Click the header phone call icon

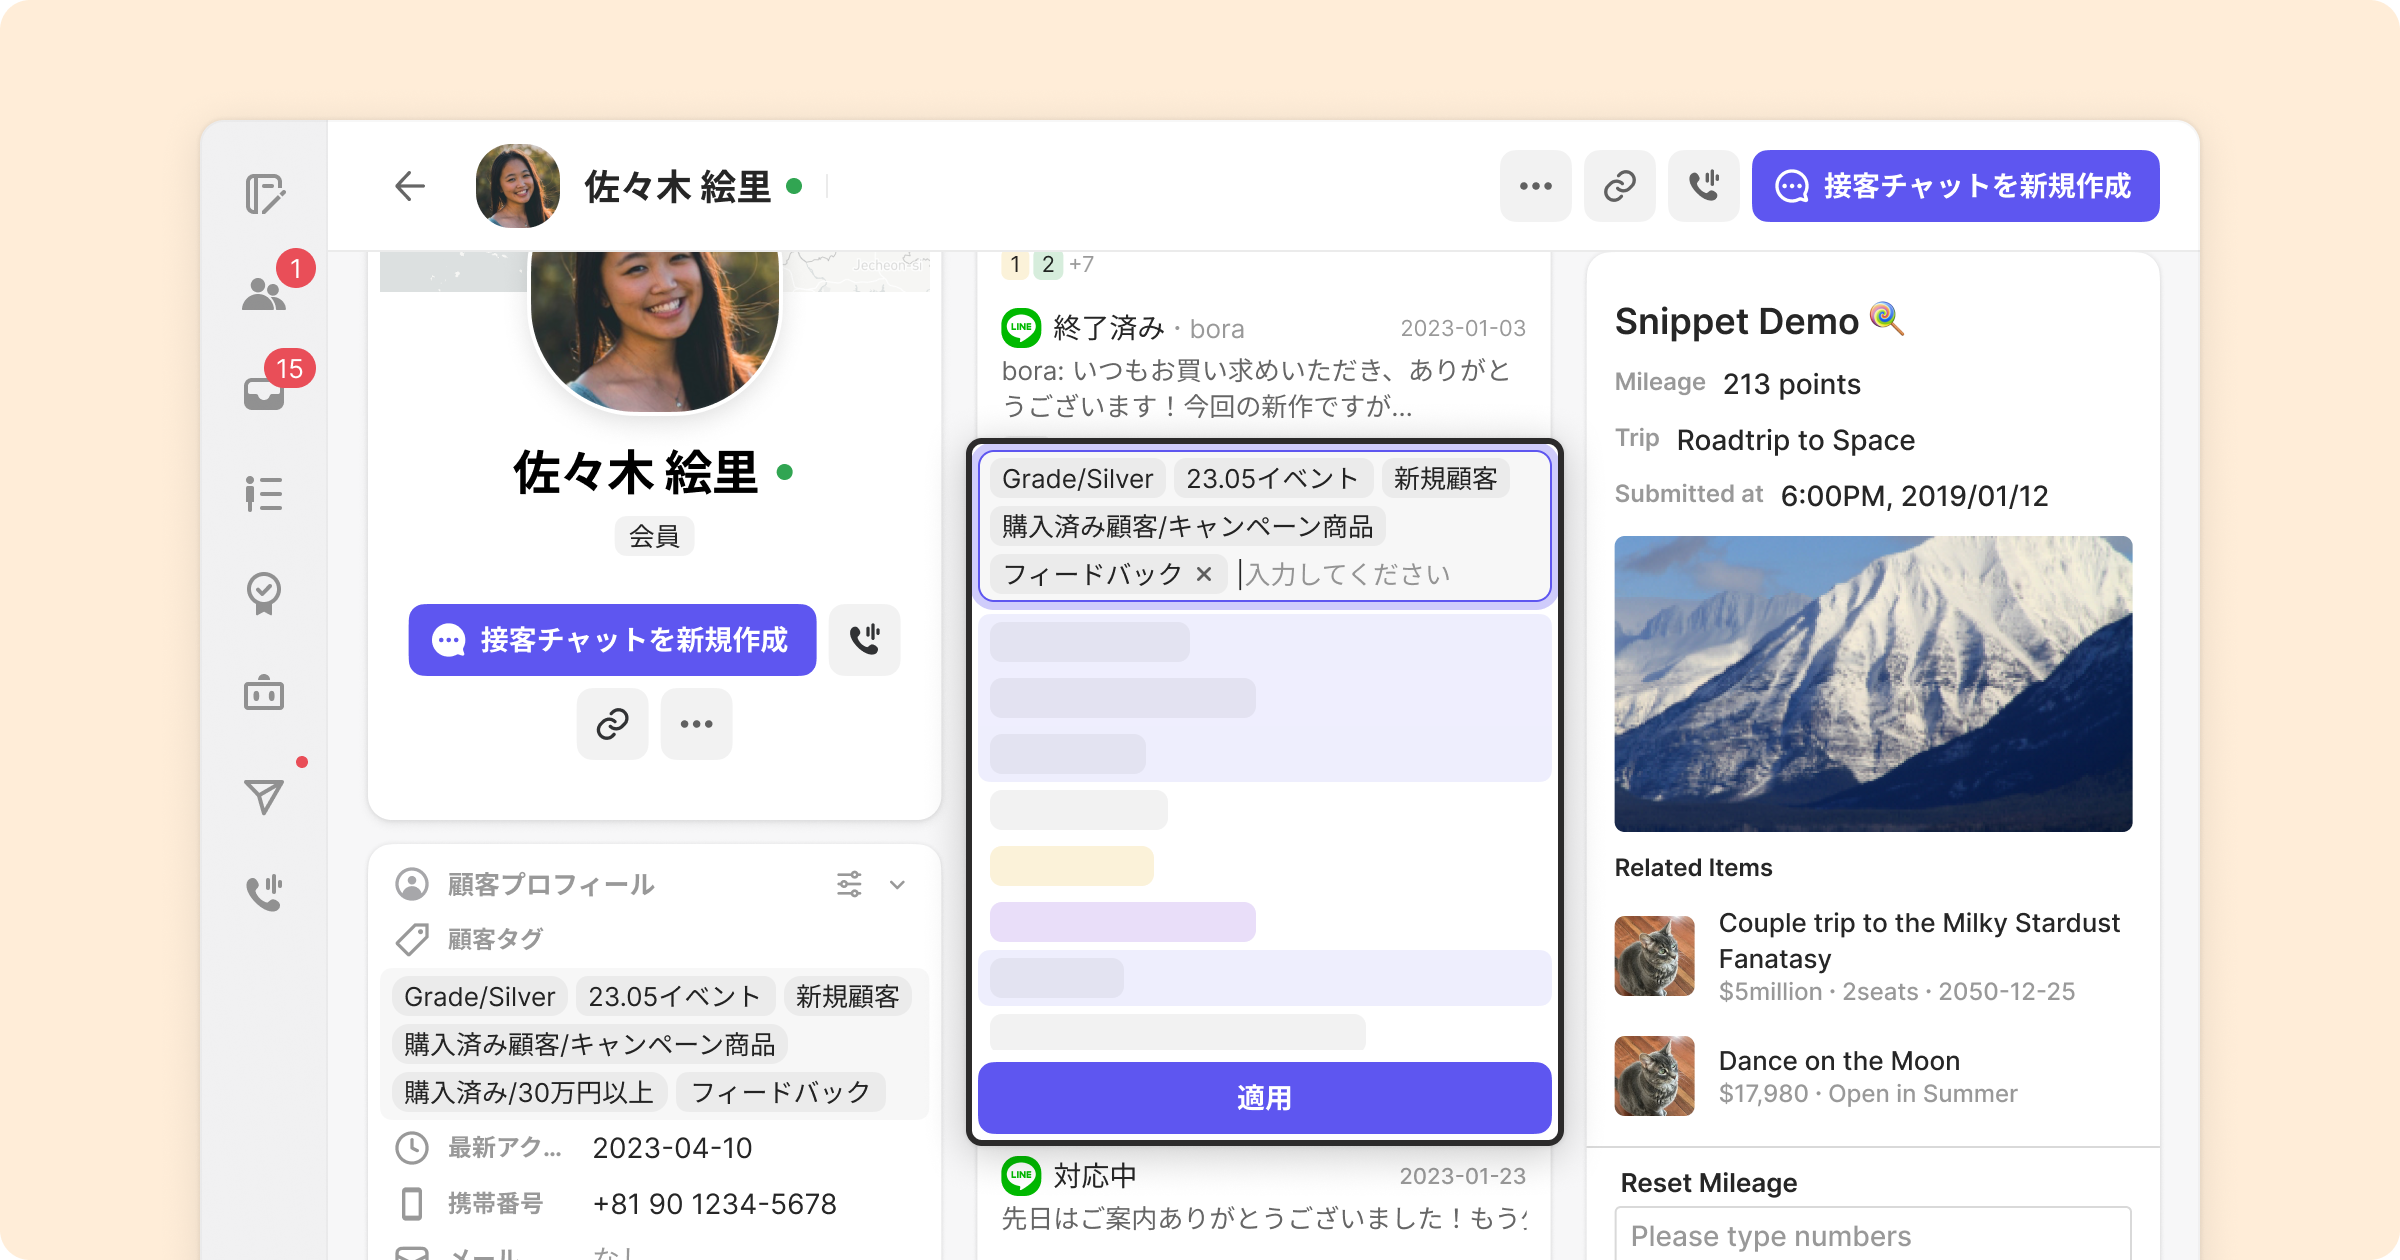[x=1704, y=186]
